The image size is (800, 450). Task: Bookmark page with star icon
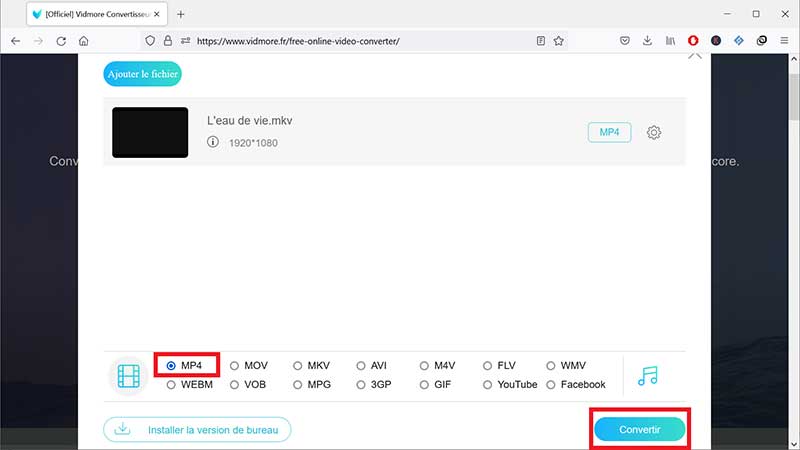(x=559, y=41)
